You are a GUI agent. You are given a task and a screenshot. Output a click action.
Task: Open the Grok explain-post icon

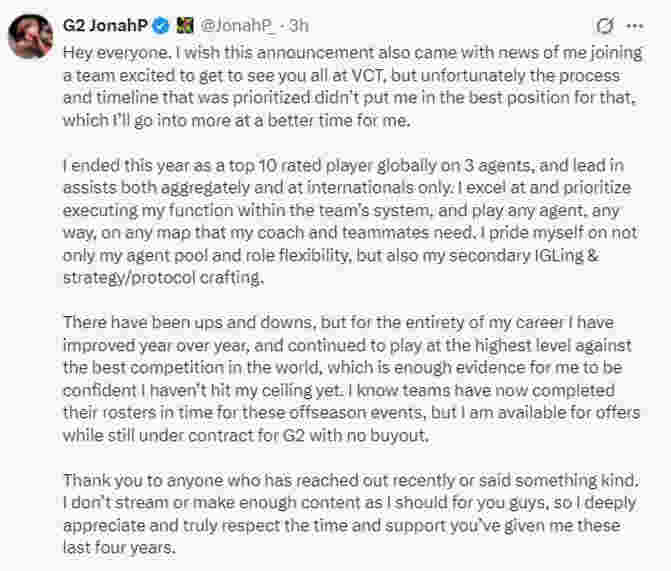(604, 25)
